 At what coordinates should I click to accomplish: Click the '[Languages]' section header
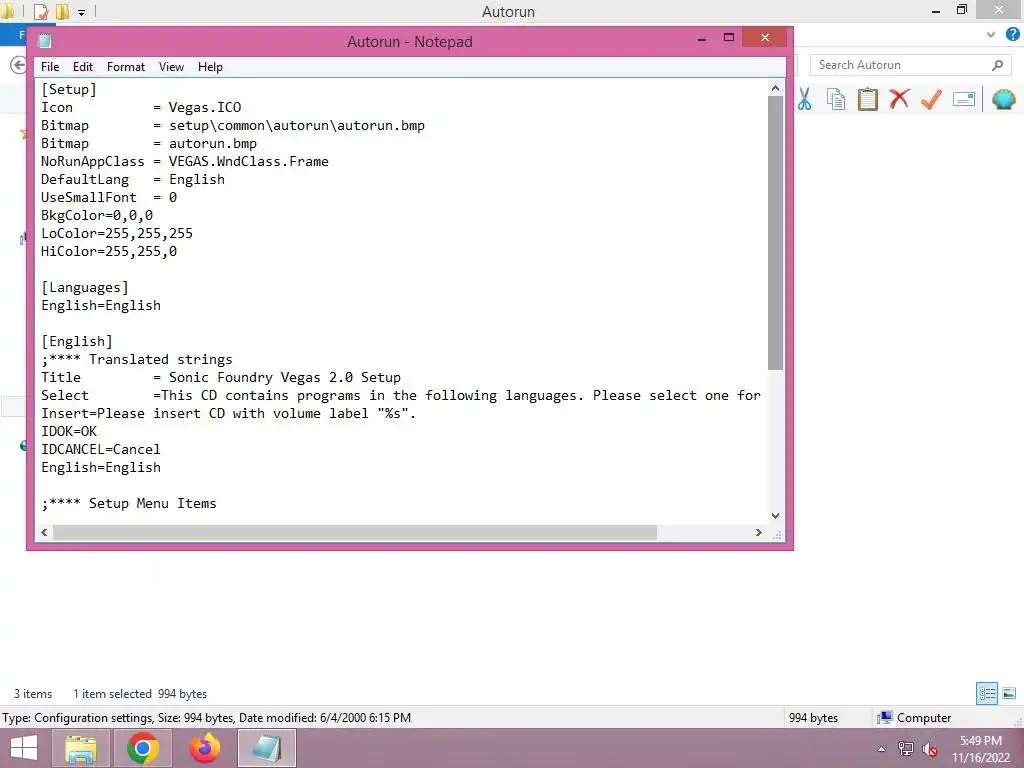tap(85, 287)
